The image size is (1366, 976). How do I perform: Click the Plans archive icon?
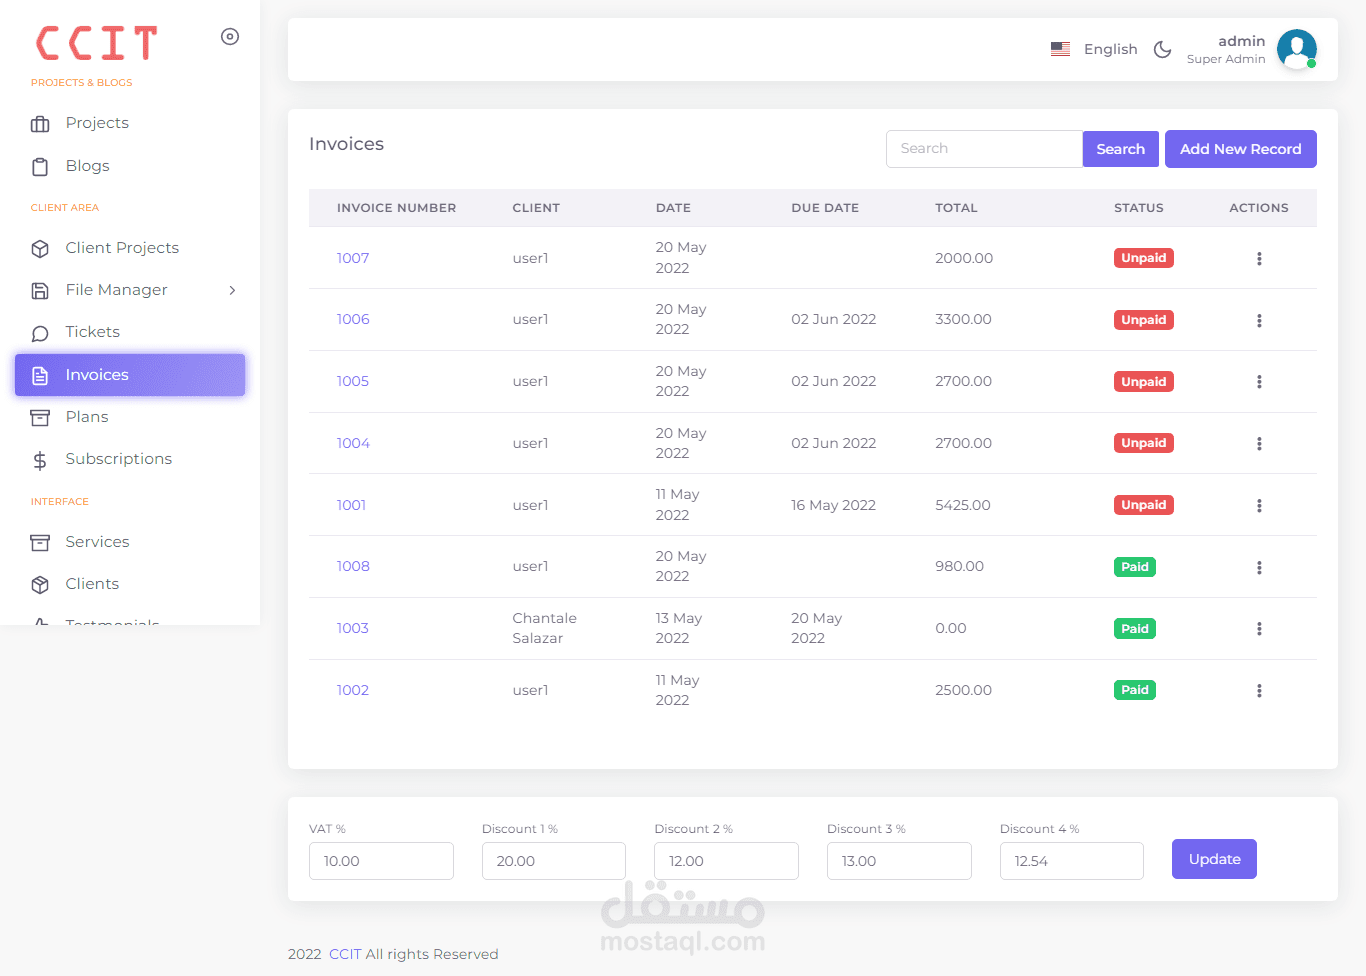(x=40, y=418)
